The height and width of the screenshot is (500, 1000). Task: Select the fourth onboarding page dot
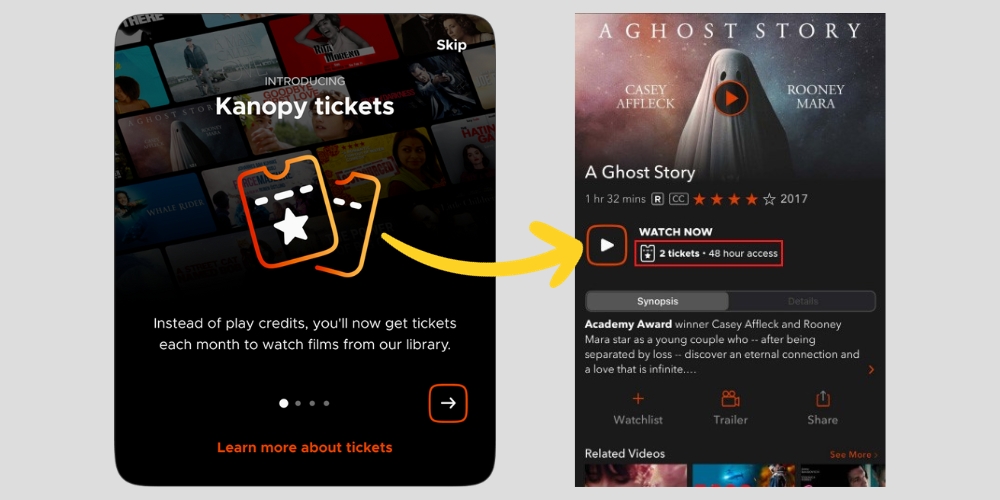[327, 403]
